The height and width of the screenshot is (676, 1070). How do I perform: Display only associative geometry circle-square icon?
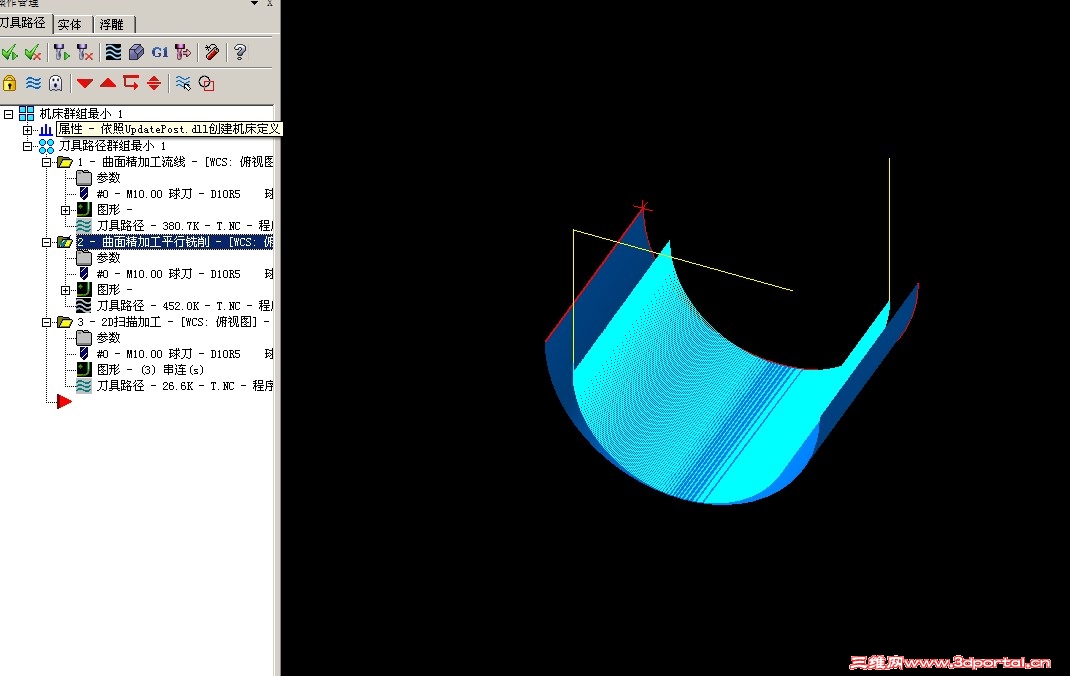(206, 83)
